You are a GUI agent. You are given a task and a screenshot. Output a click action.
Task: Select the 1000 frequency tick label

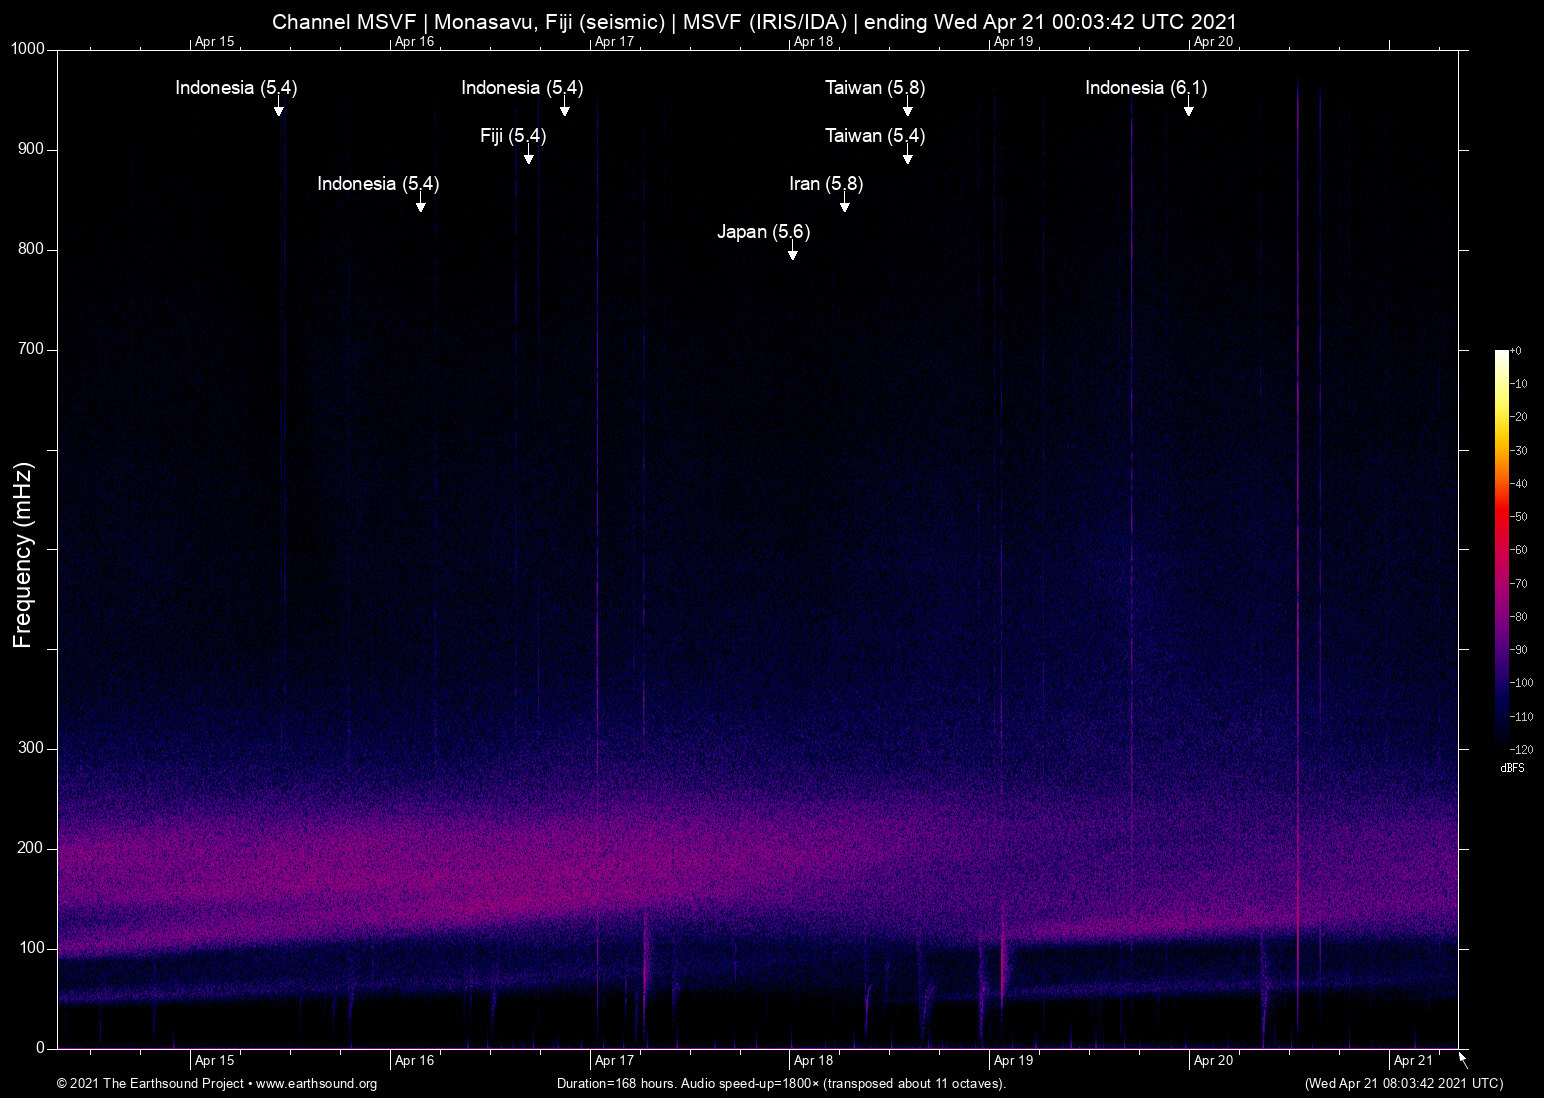coord(26,48)
